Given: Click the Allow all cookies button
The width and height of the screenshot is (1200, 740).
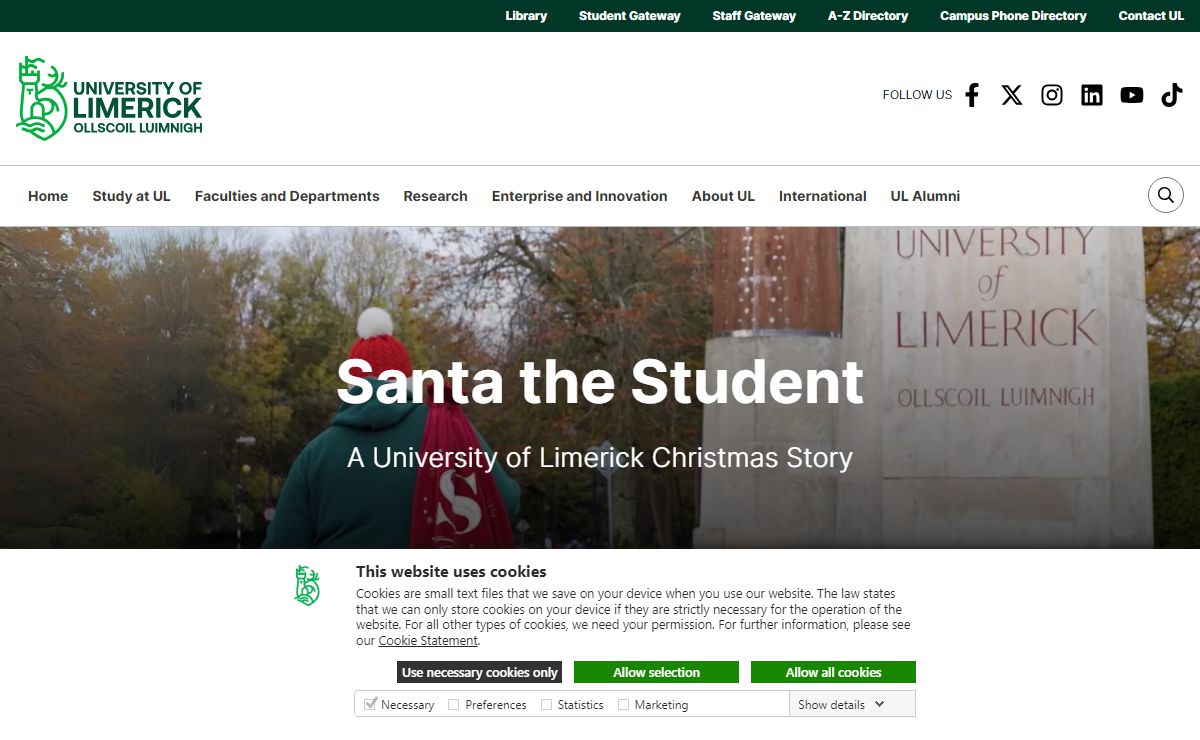Looking at the screenshot, I should pos(833,672).
